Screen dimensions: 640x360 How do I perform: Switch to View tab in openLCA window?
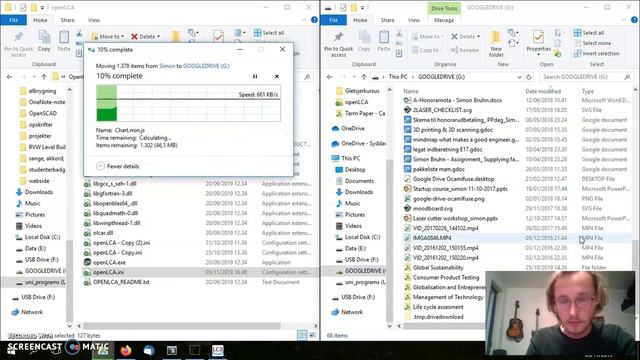[93, 20]
